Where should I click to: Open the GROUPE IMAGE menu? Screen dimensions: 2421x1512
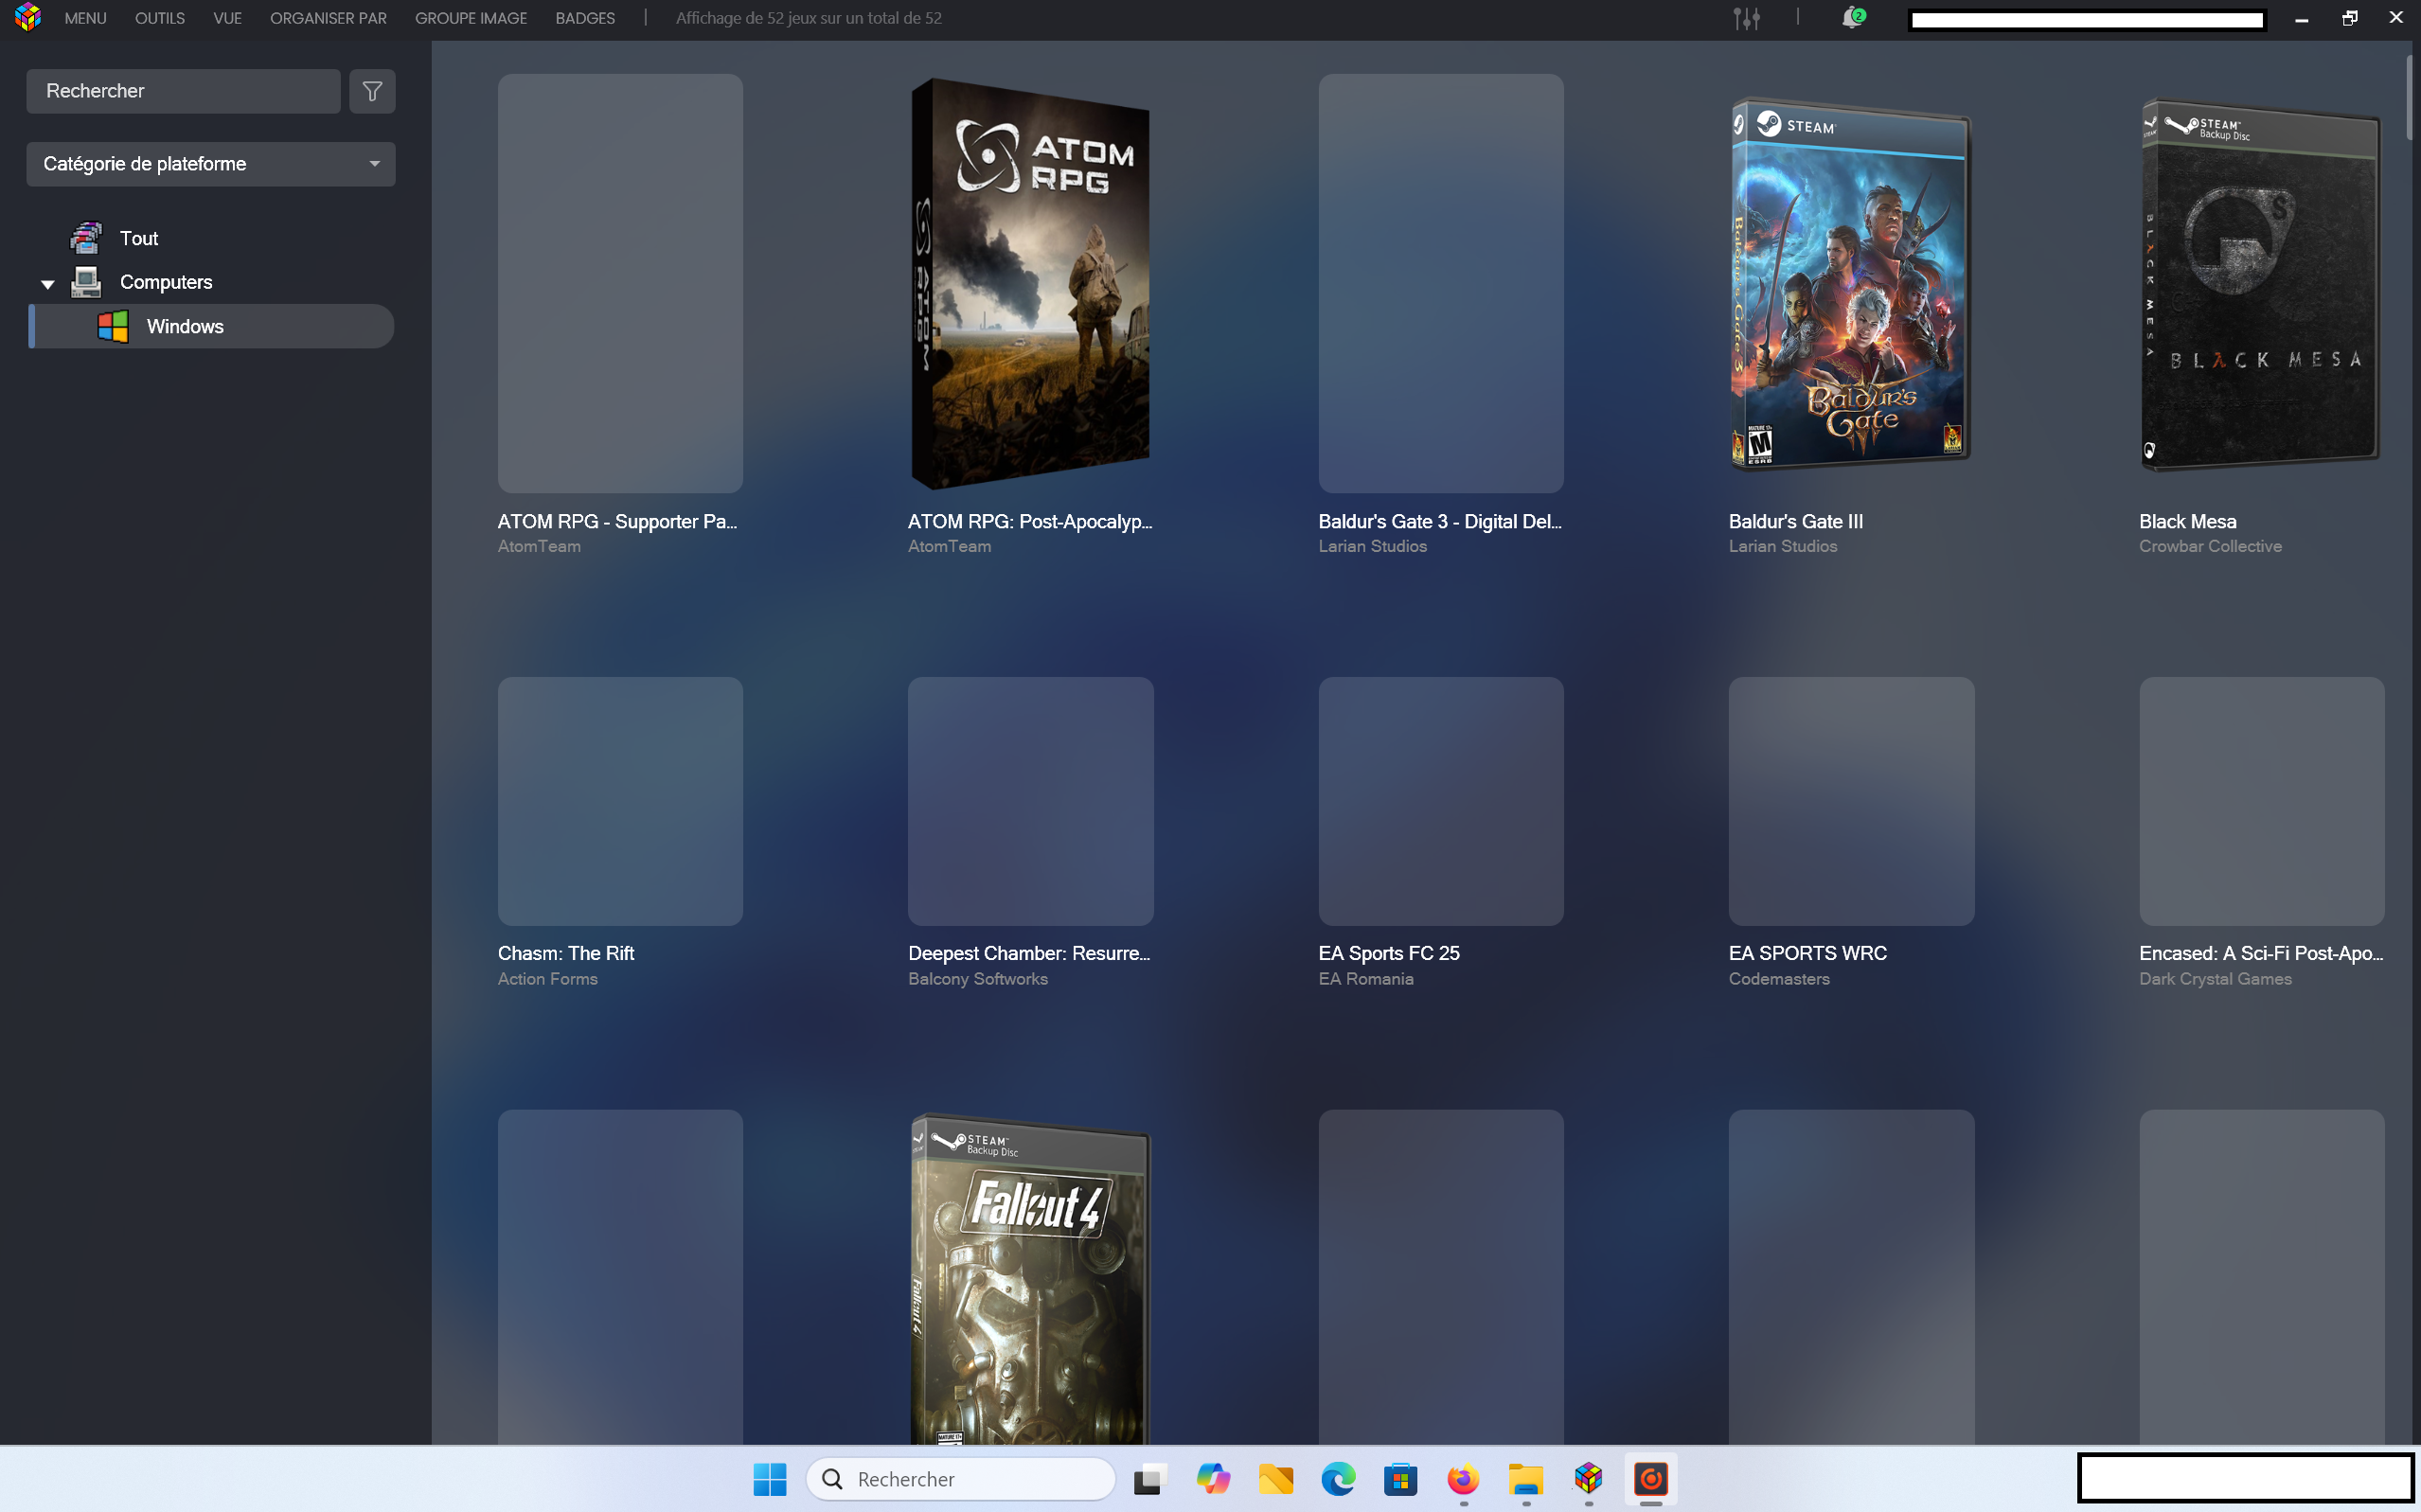(471, 18)
